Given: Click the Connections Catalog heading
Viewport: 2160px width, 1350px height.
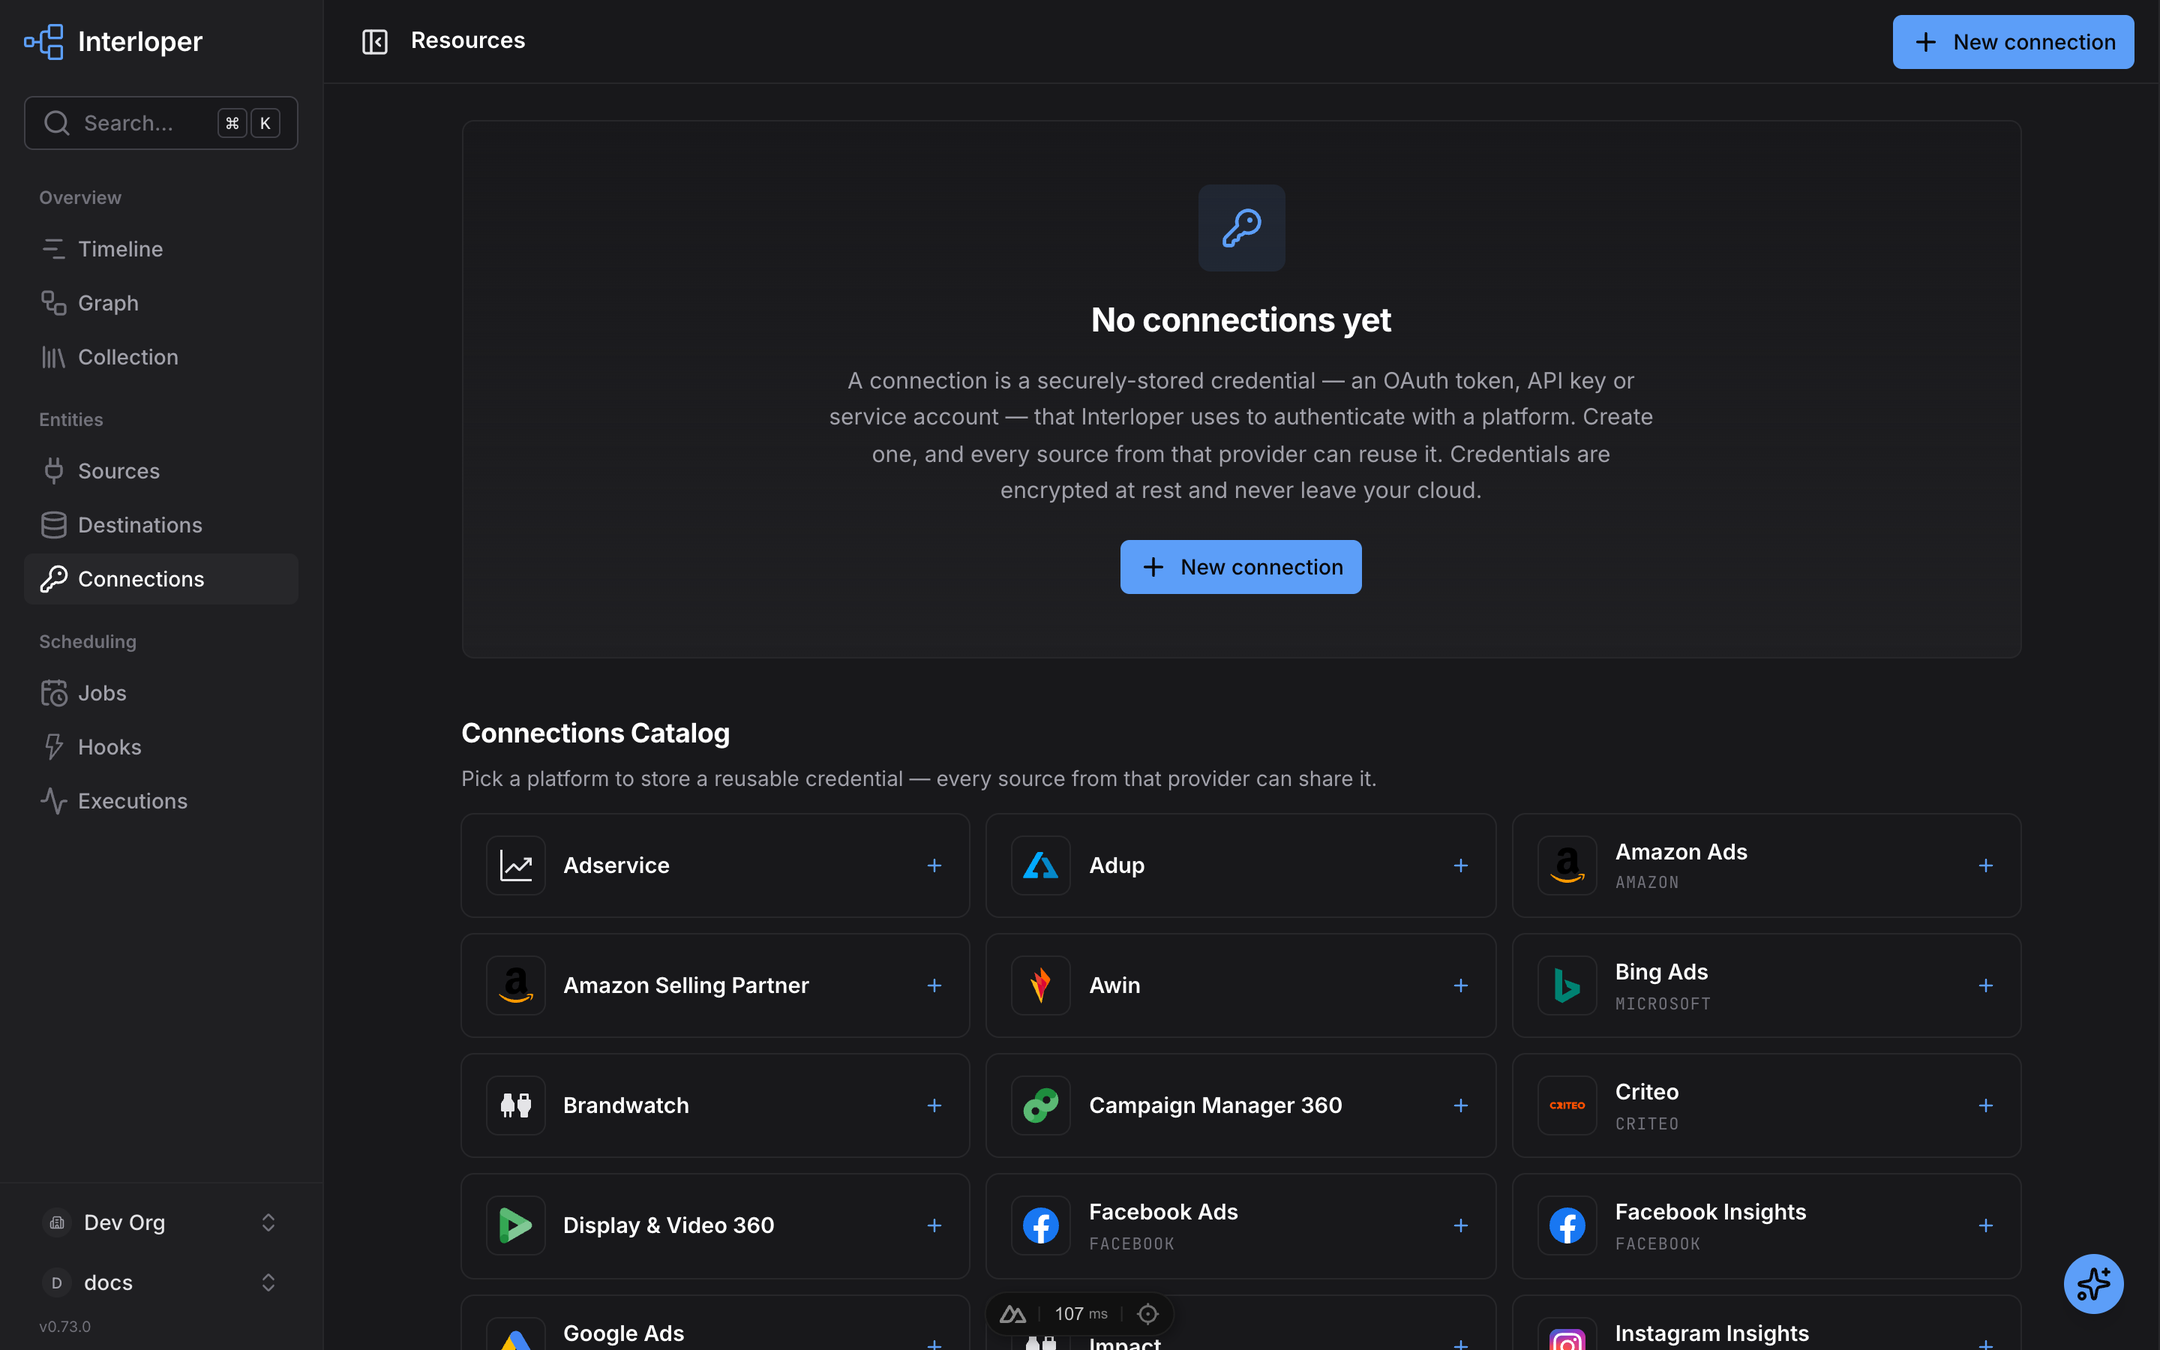Looking at the screenshot, I should tap(596, 733).
